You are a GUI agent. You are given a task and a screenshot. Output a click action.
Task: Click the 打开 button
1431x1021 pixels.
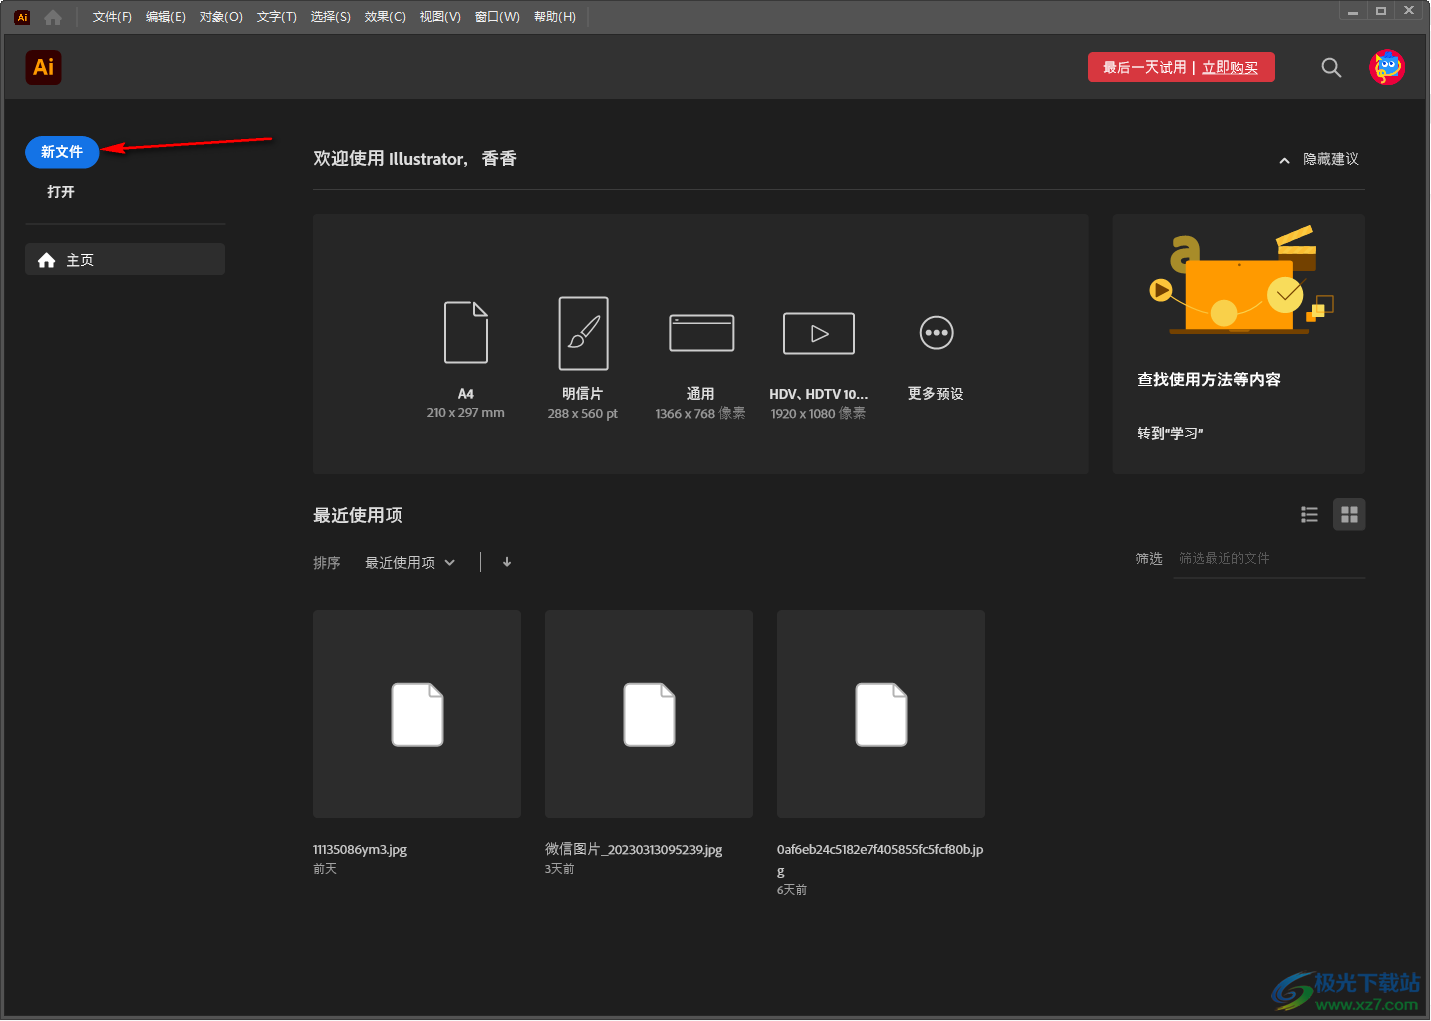pos(61,192)
